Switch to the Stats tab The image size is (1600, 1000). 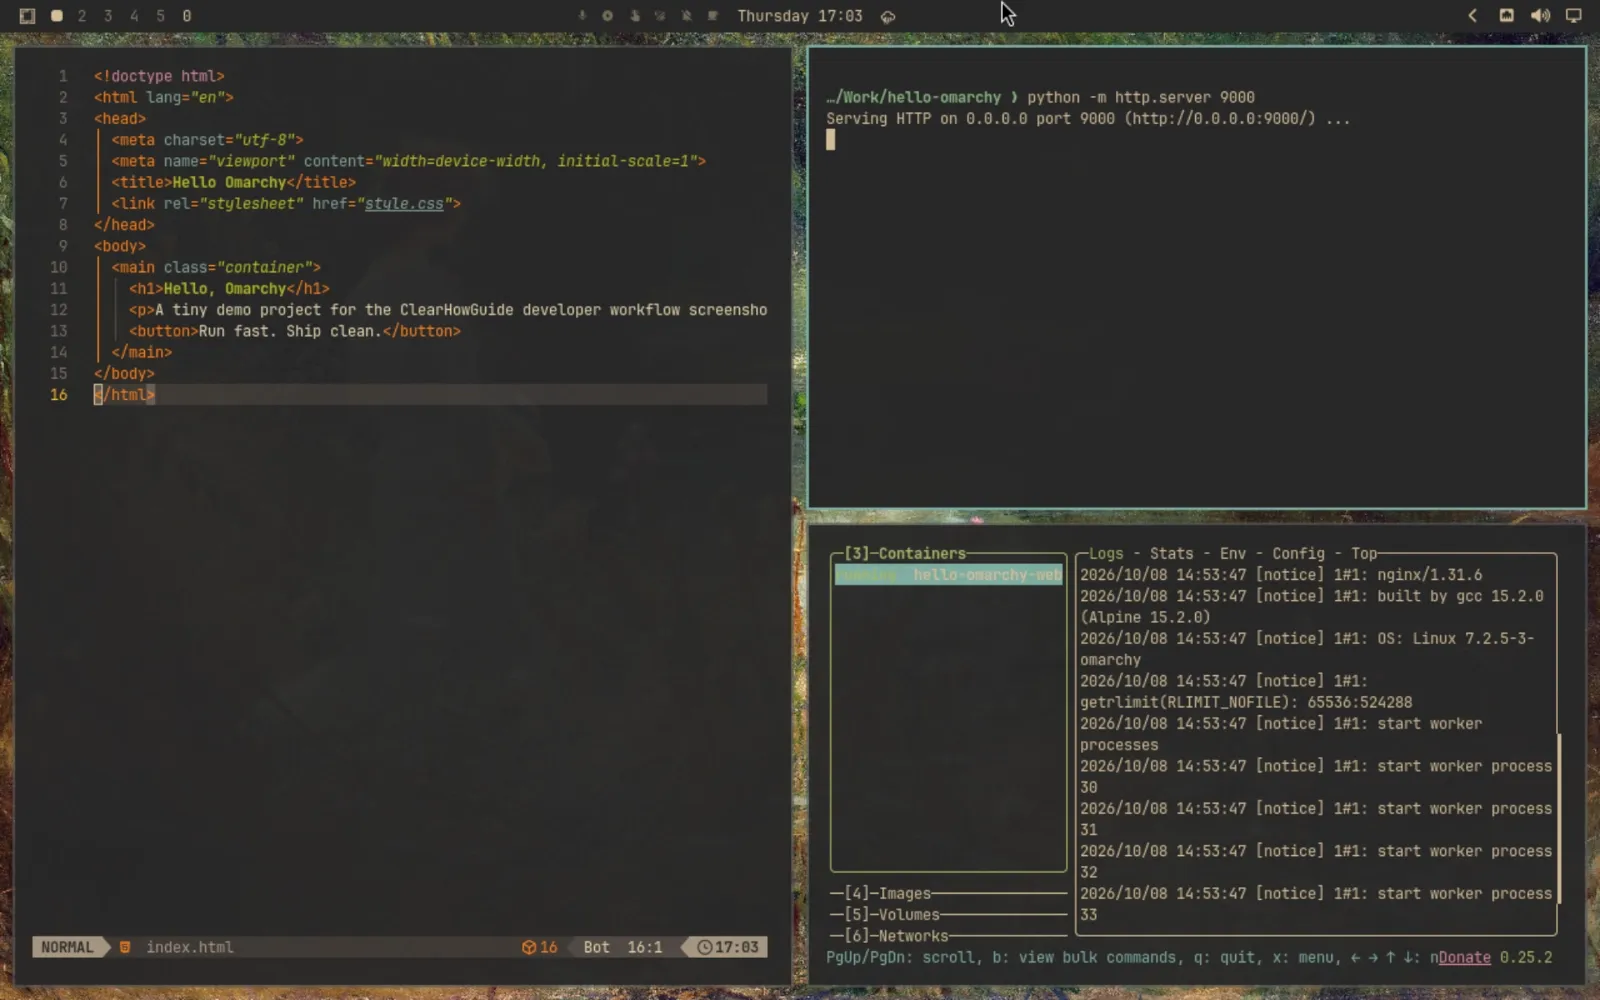[1171, 553]
